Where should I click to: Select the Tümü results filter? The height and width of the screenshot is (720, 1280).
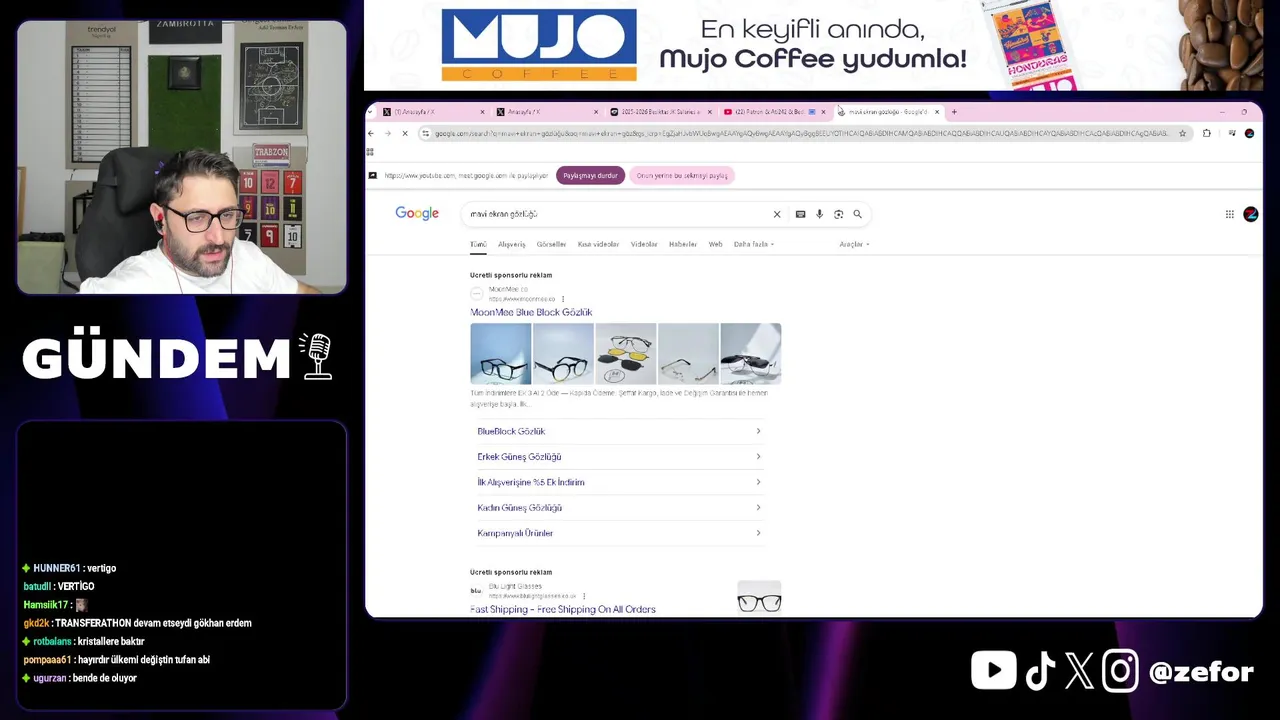click(x=478, y=244)
